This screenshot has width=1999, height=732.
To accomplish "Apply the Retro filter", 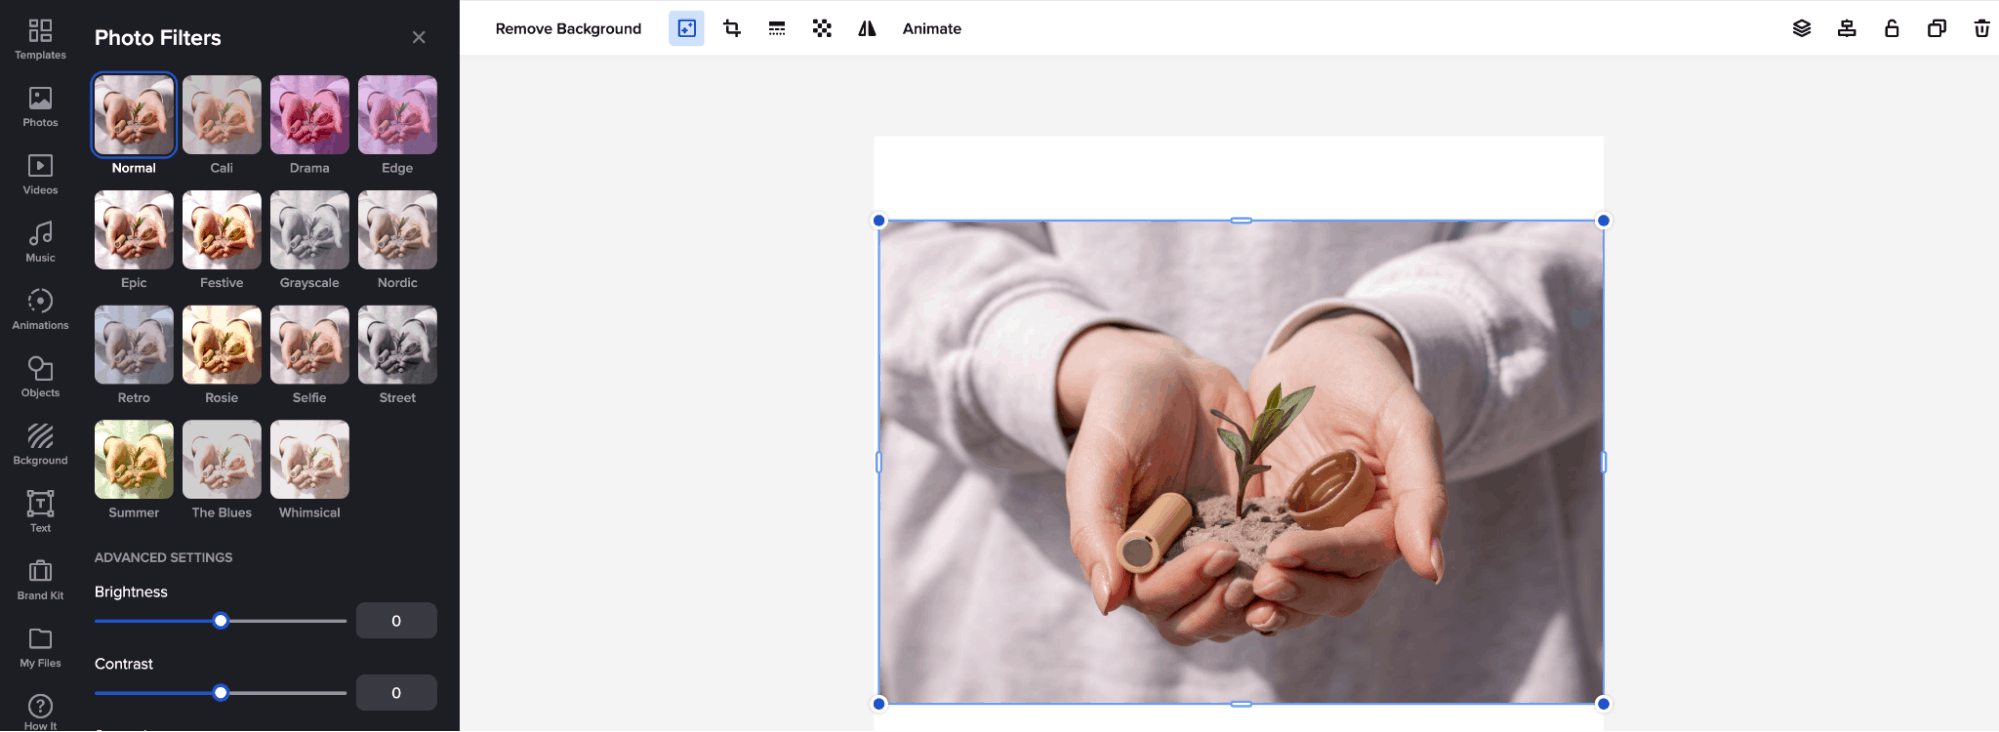I will (x=134, y=345).
